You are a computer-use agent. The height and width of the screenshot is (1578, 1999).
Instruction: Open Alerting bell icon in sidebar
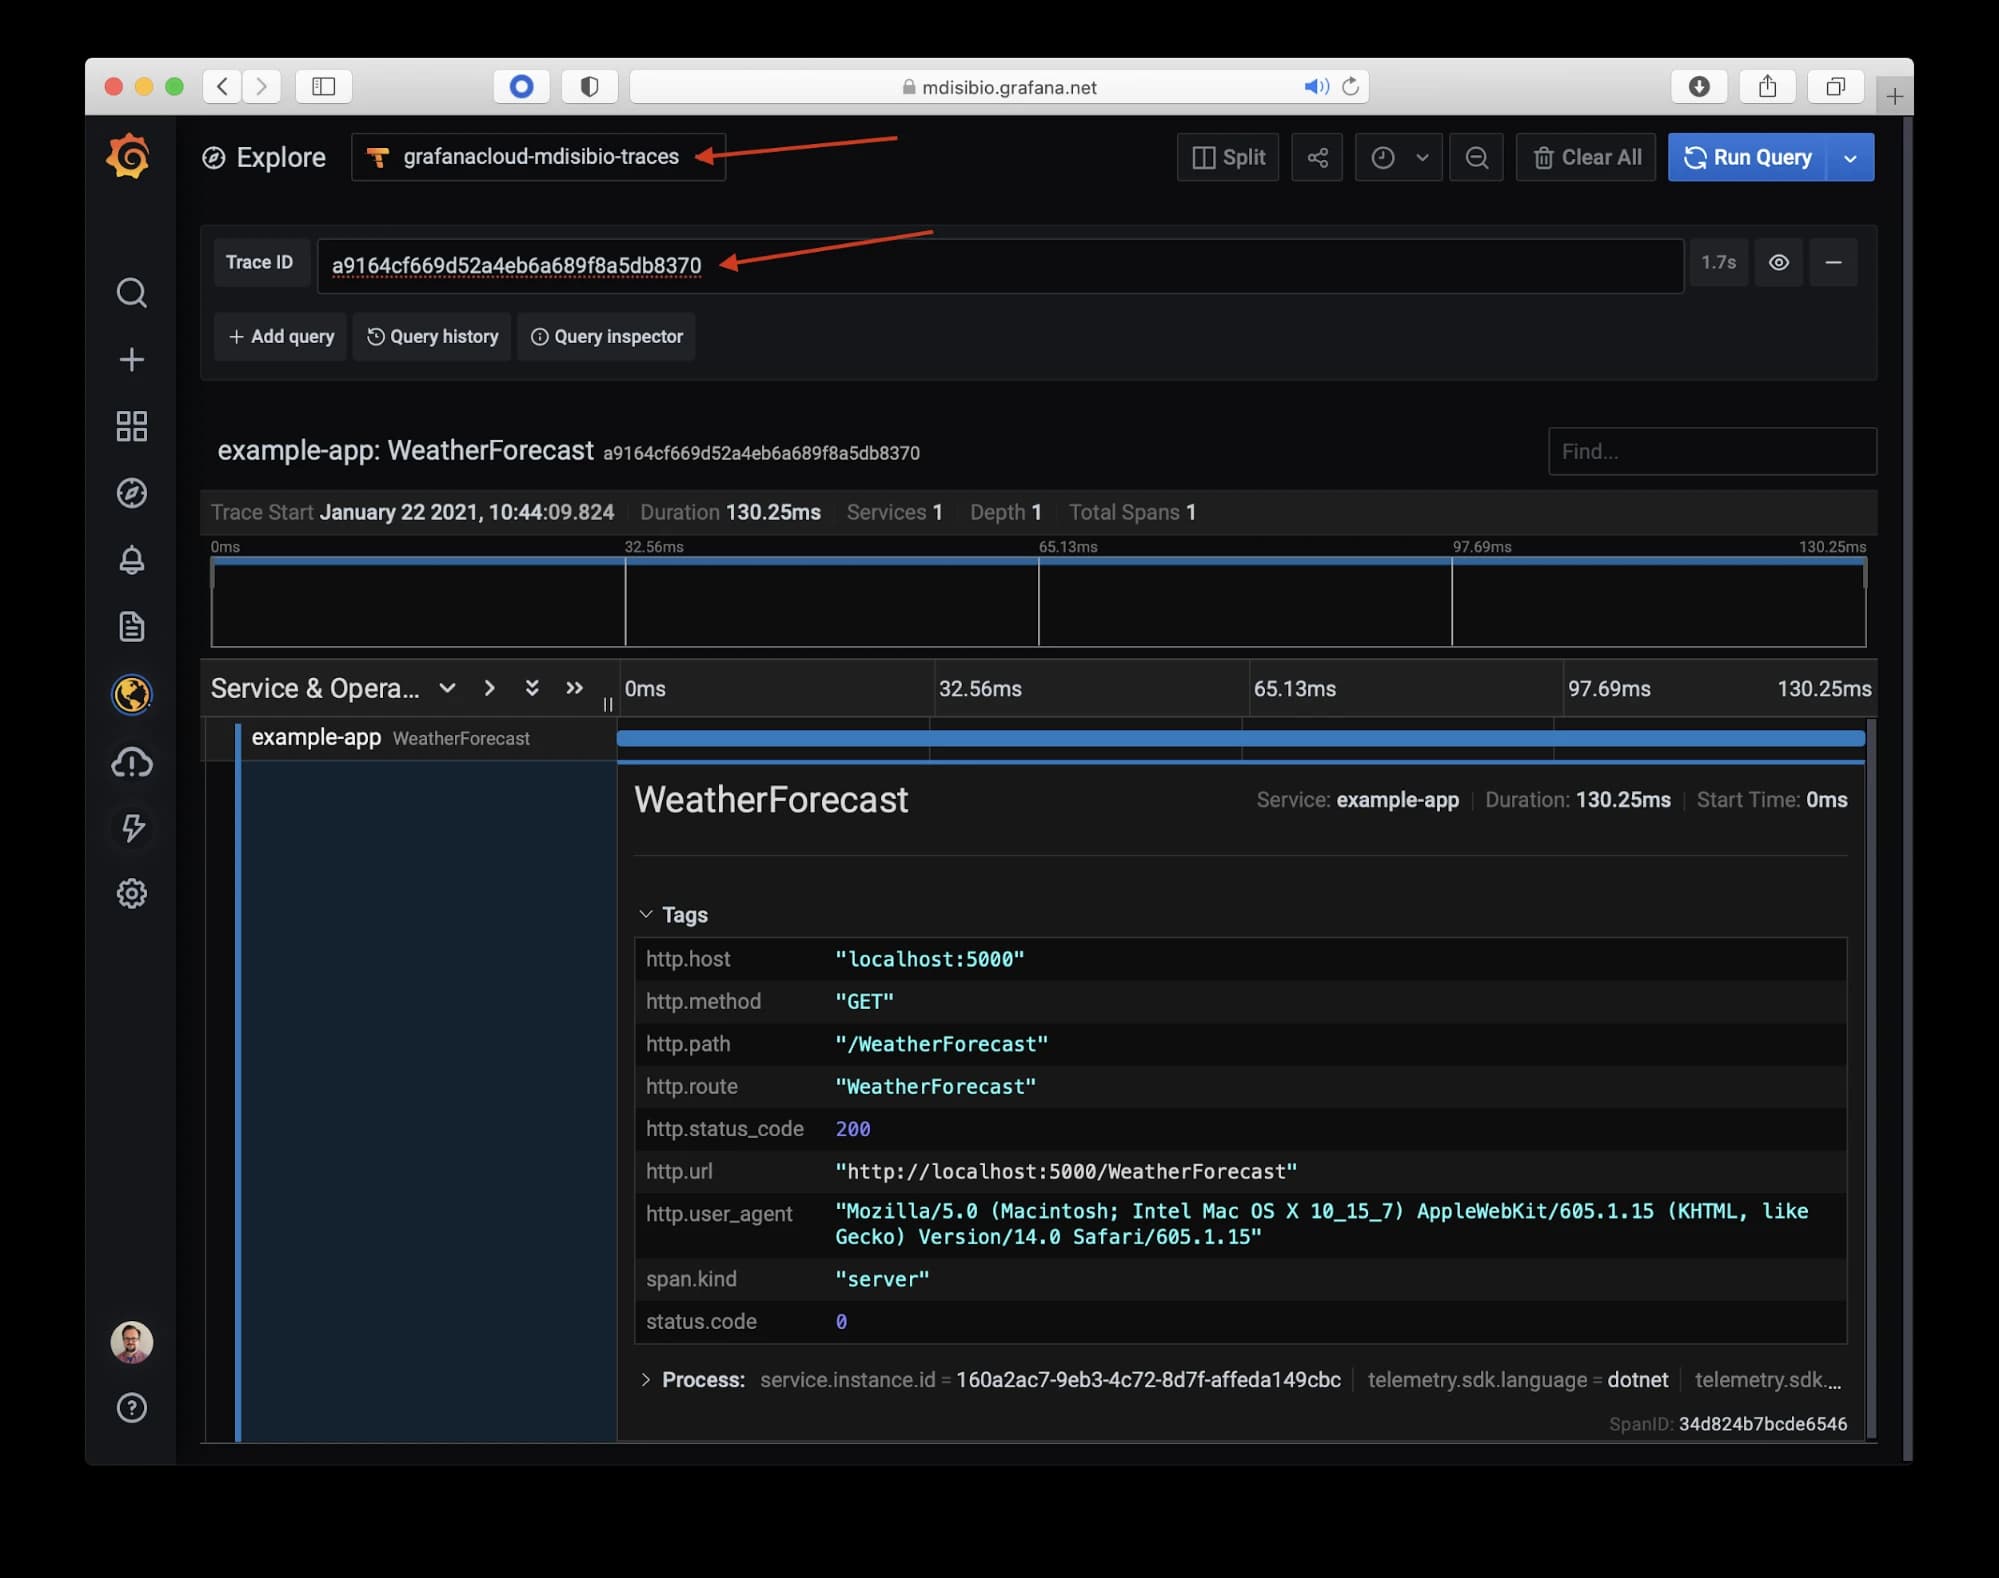coord(131,560)
